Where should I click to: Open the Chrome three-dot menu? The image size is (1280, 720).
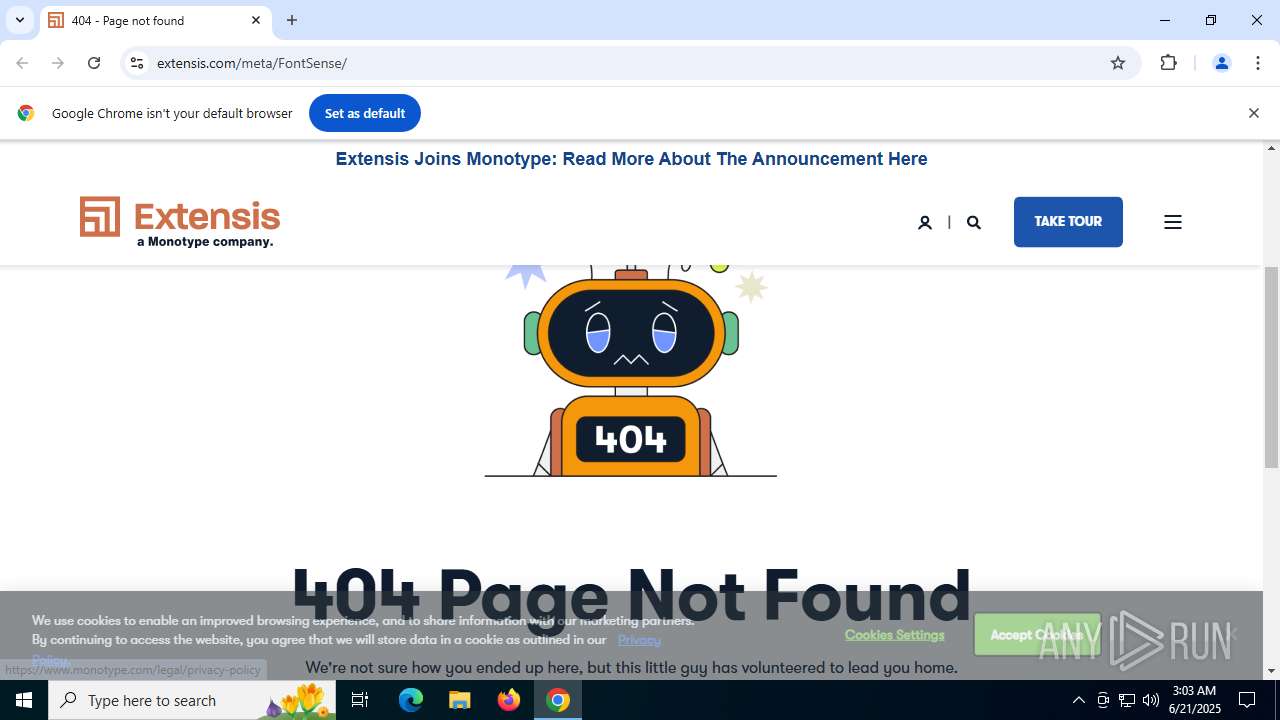point(1258,63)
